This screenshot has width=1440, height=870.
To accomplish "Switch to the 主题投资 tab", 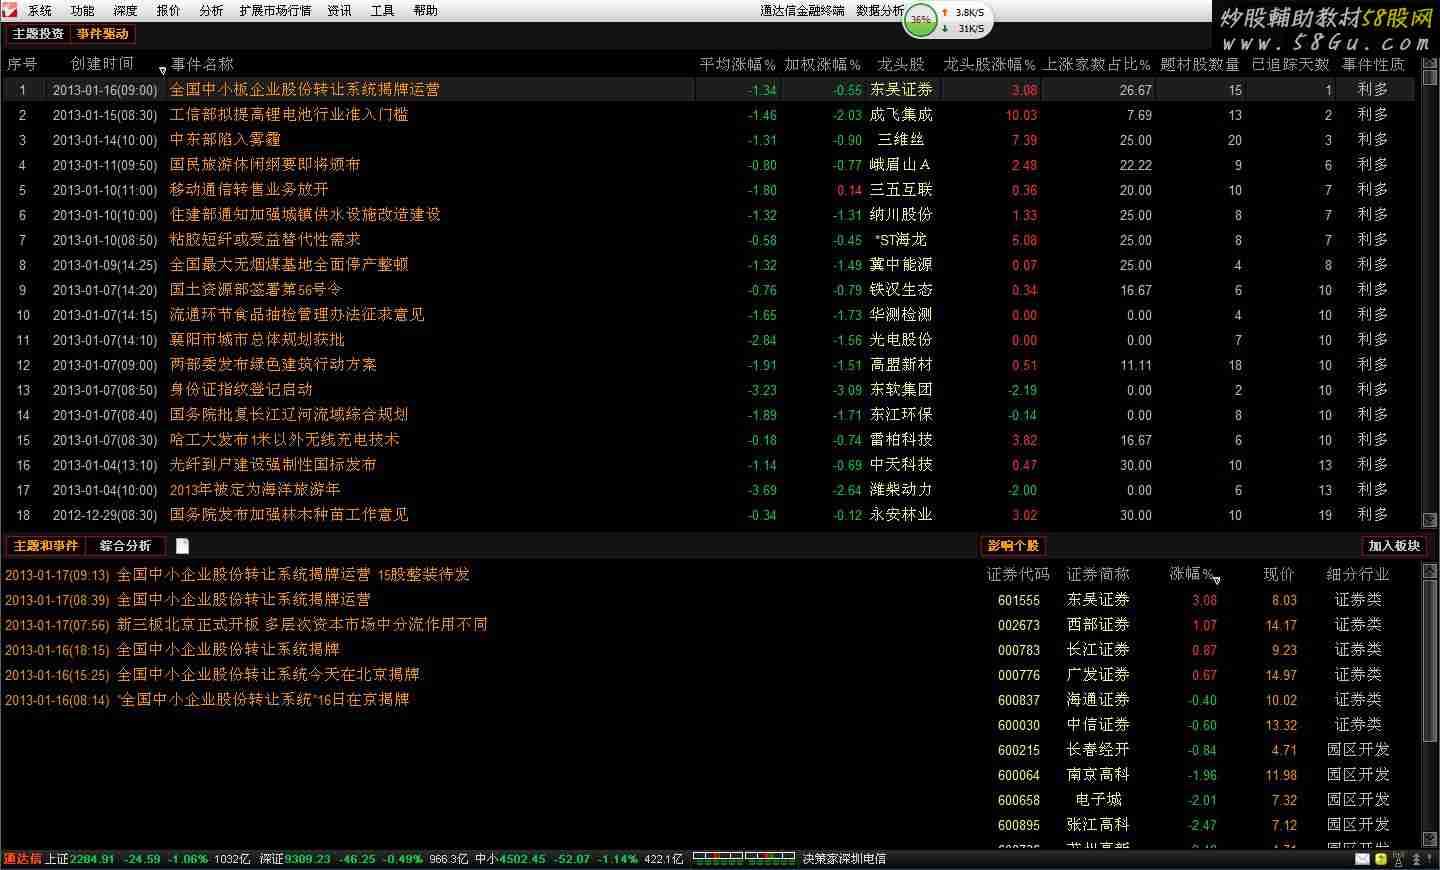I will click(x=38, y=34).
